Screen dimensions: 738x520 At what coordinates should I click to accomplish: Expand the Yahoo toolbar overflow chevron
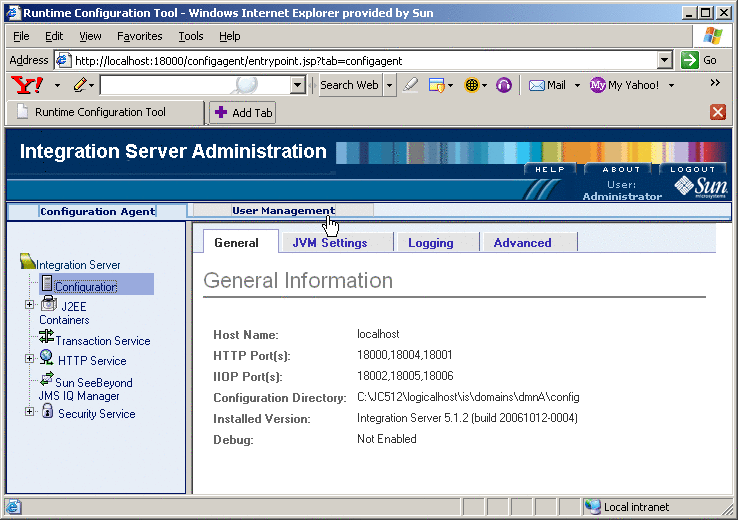tap(715, 83)
